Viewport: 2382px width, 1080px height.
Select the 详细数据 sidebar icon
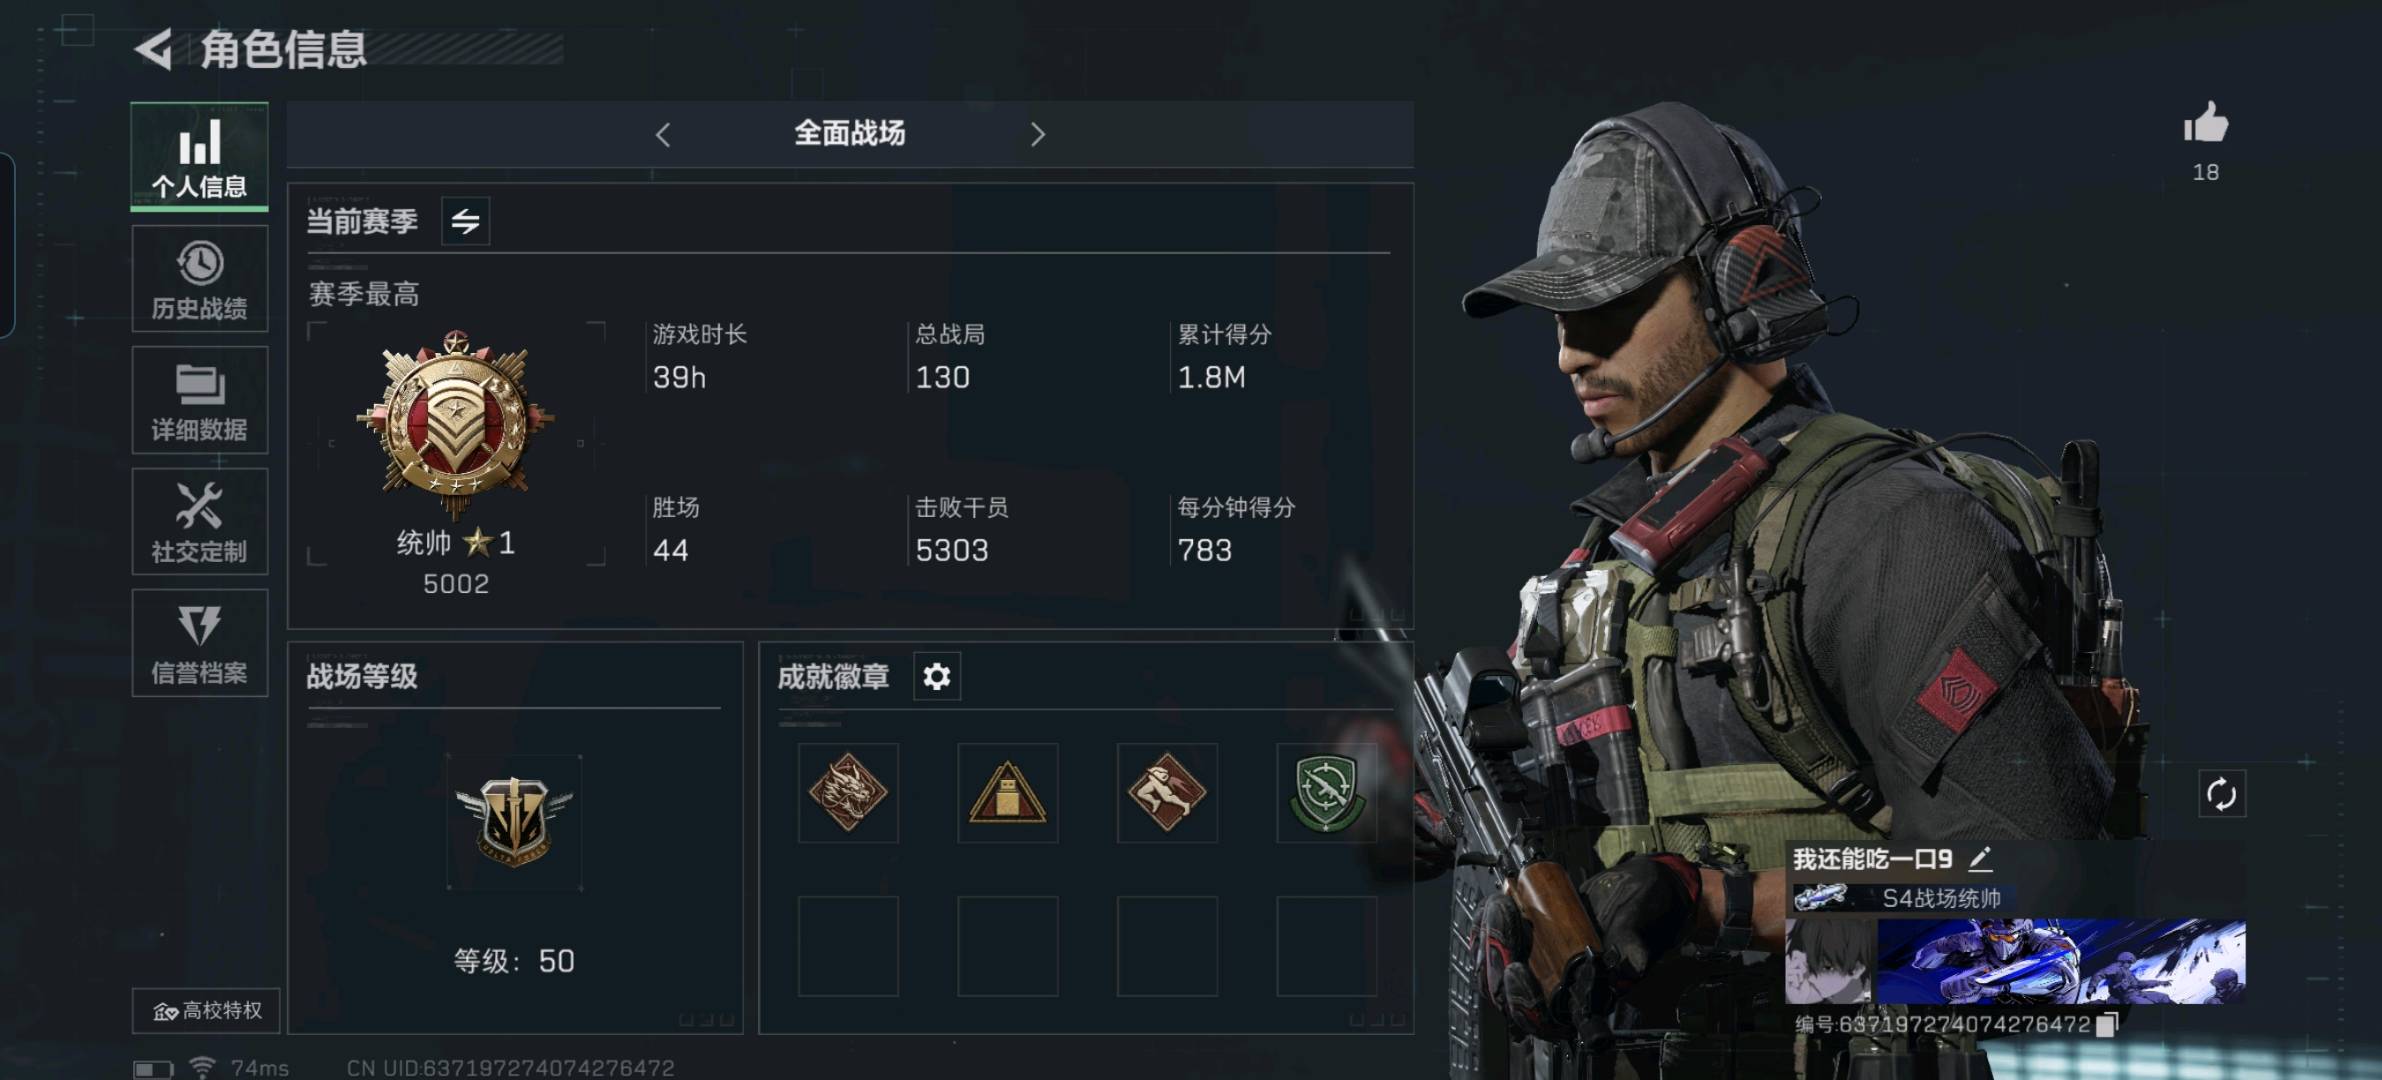[x=200, y=400]
